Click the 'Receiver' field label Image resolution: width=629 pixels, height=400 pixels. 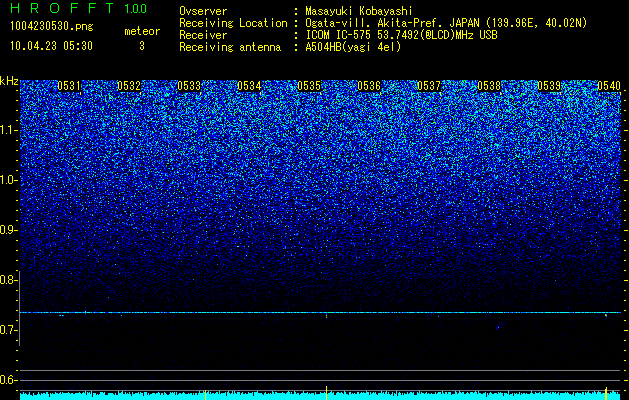click(203, 35)
